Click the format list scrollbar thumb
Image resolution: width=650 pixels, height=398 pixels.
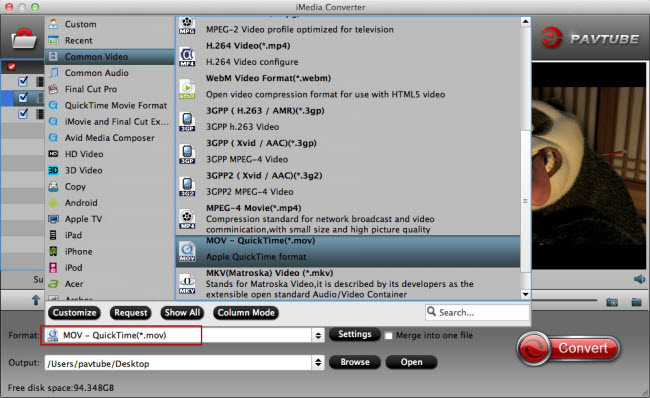[525, 201]
